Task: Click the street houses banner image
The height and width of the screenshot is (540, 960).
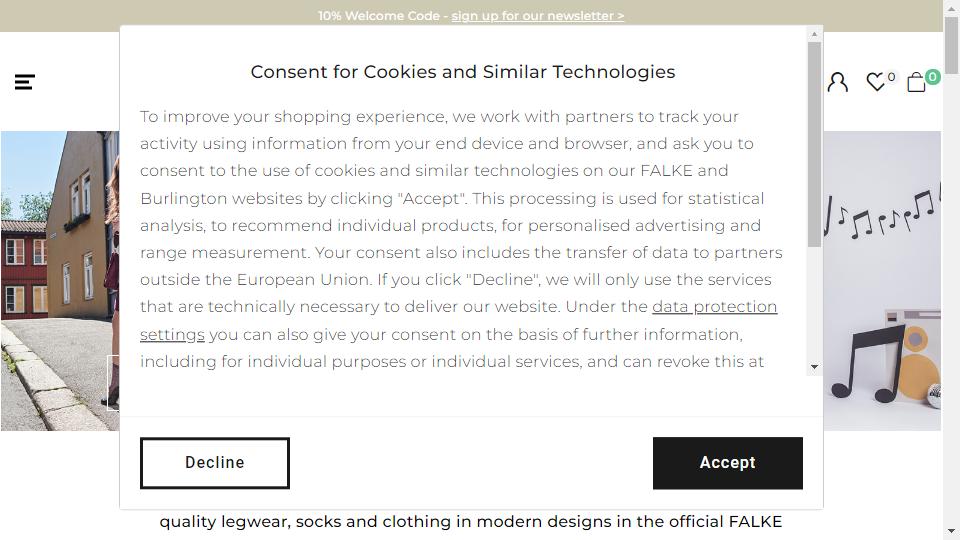Action: click(x=60, y=280)
